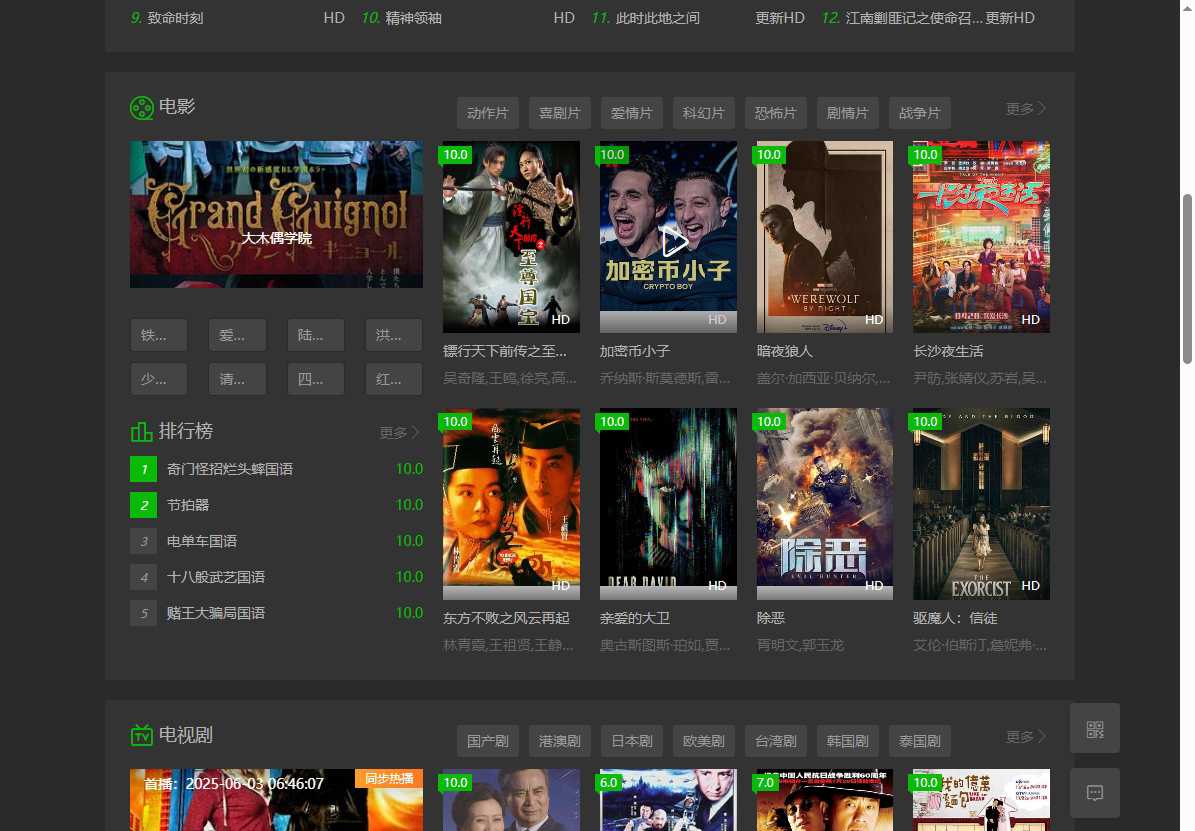This screenshot has height=831, width=1195.
Task: Click the 红... tag button
Action: 393,379
